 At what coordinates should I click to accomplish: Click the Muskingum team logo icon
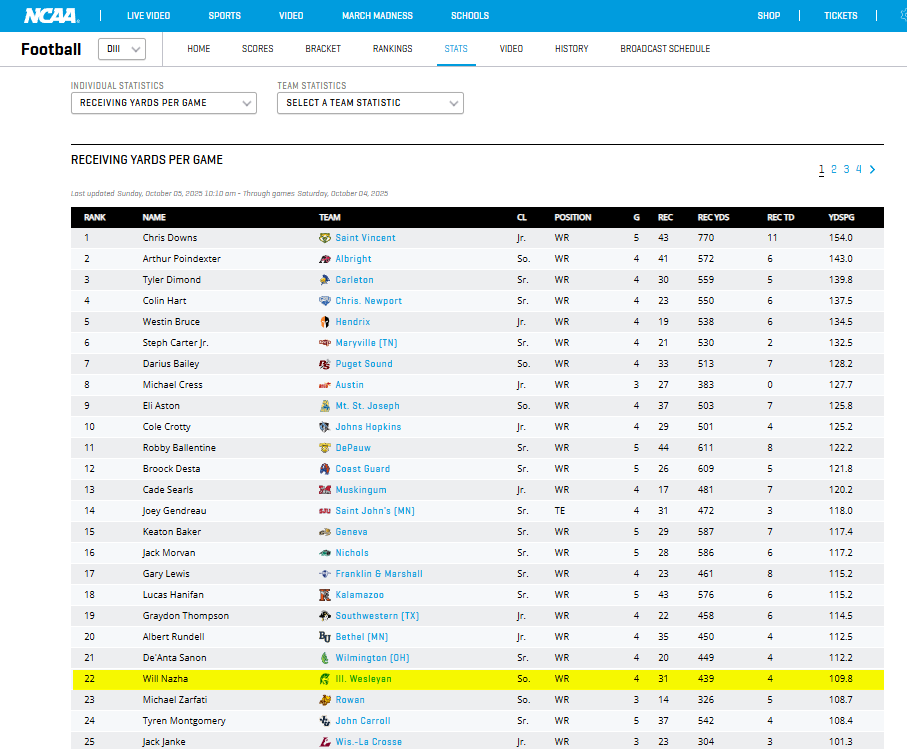[325, 490]
